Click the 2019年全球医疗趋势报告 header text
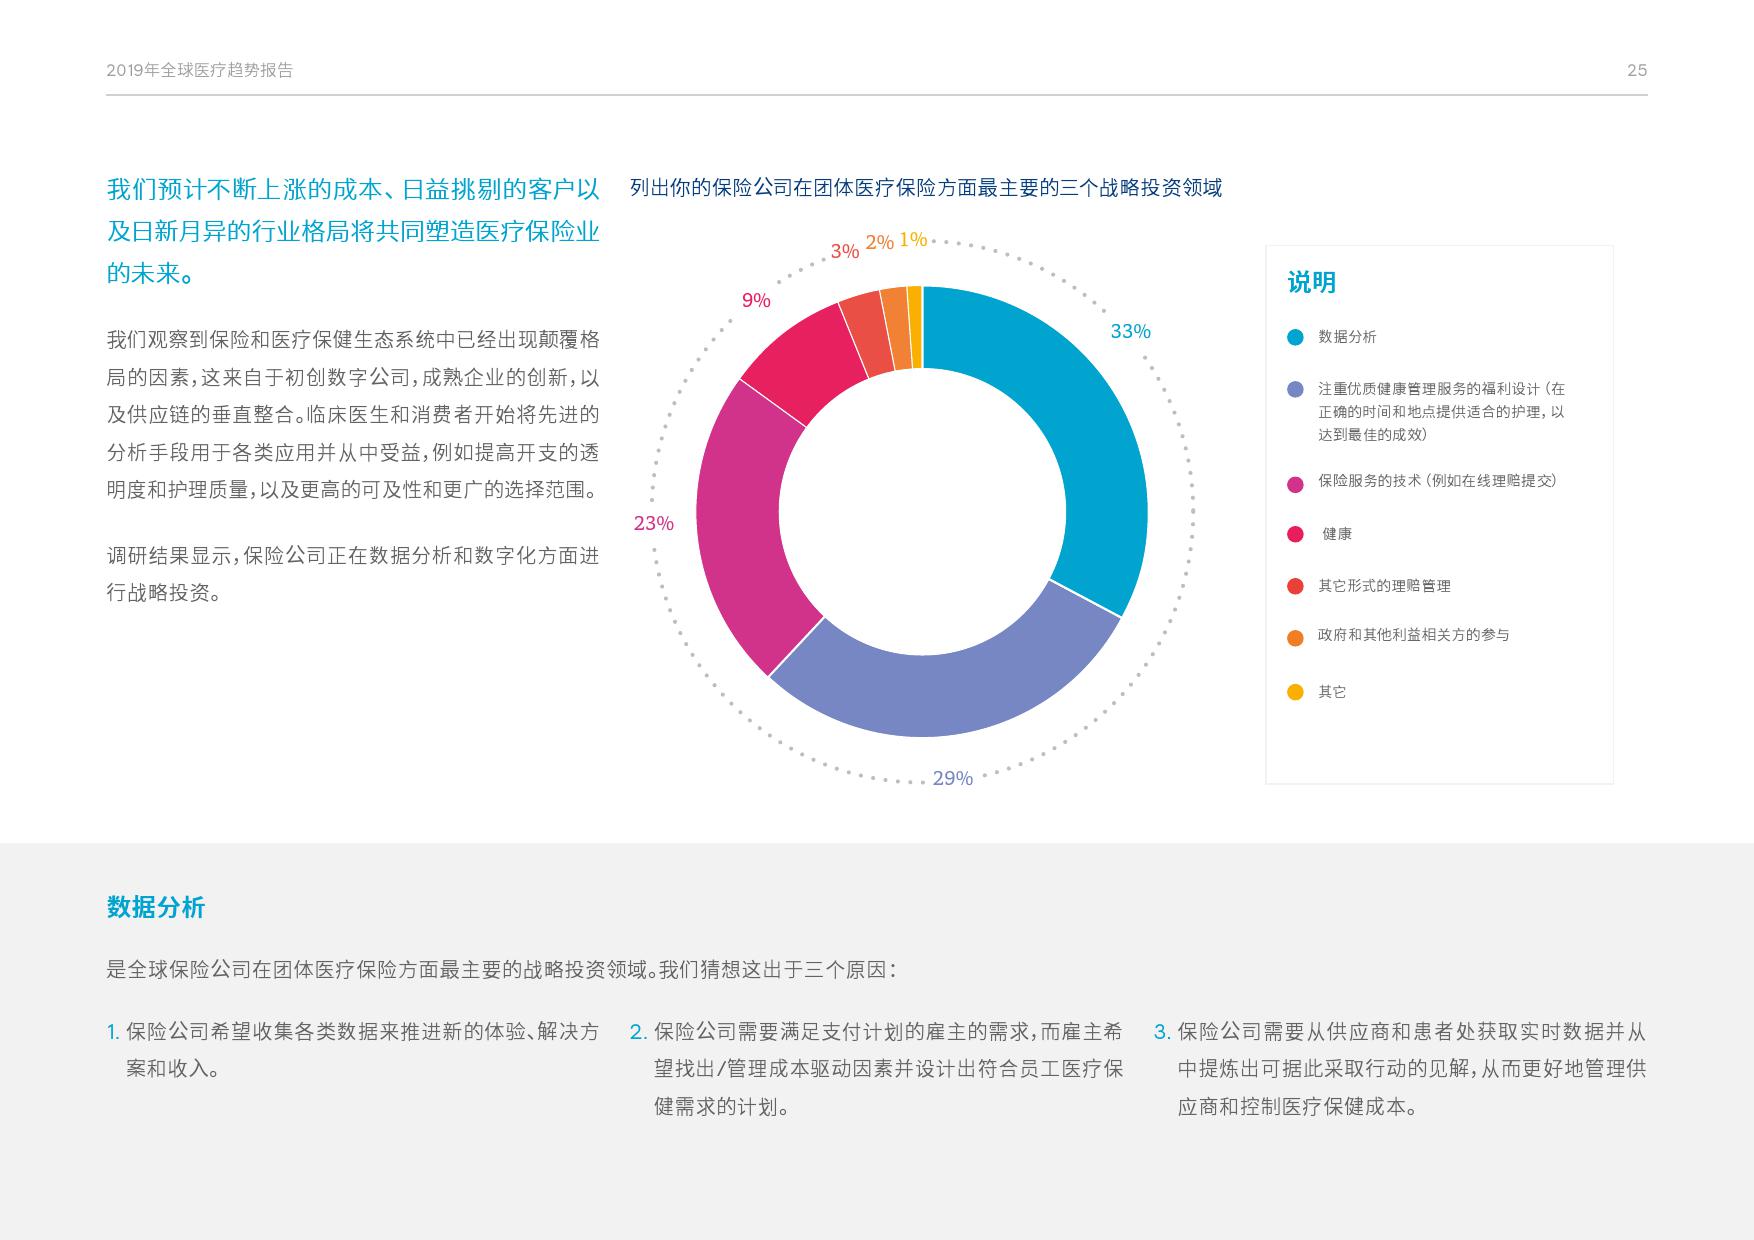The image size is (1754, 1240). point(200,70)
